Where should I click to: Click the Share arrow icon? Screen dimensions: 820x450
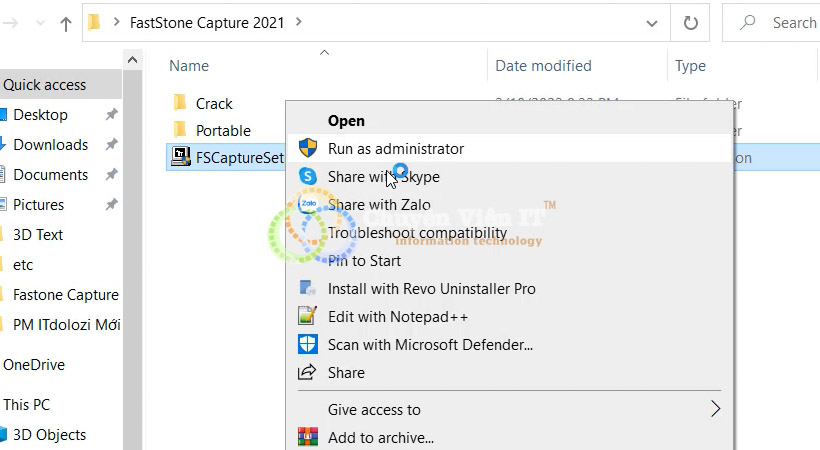[308, 372]
